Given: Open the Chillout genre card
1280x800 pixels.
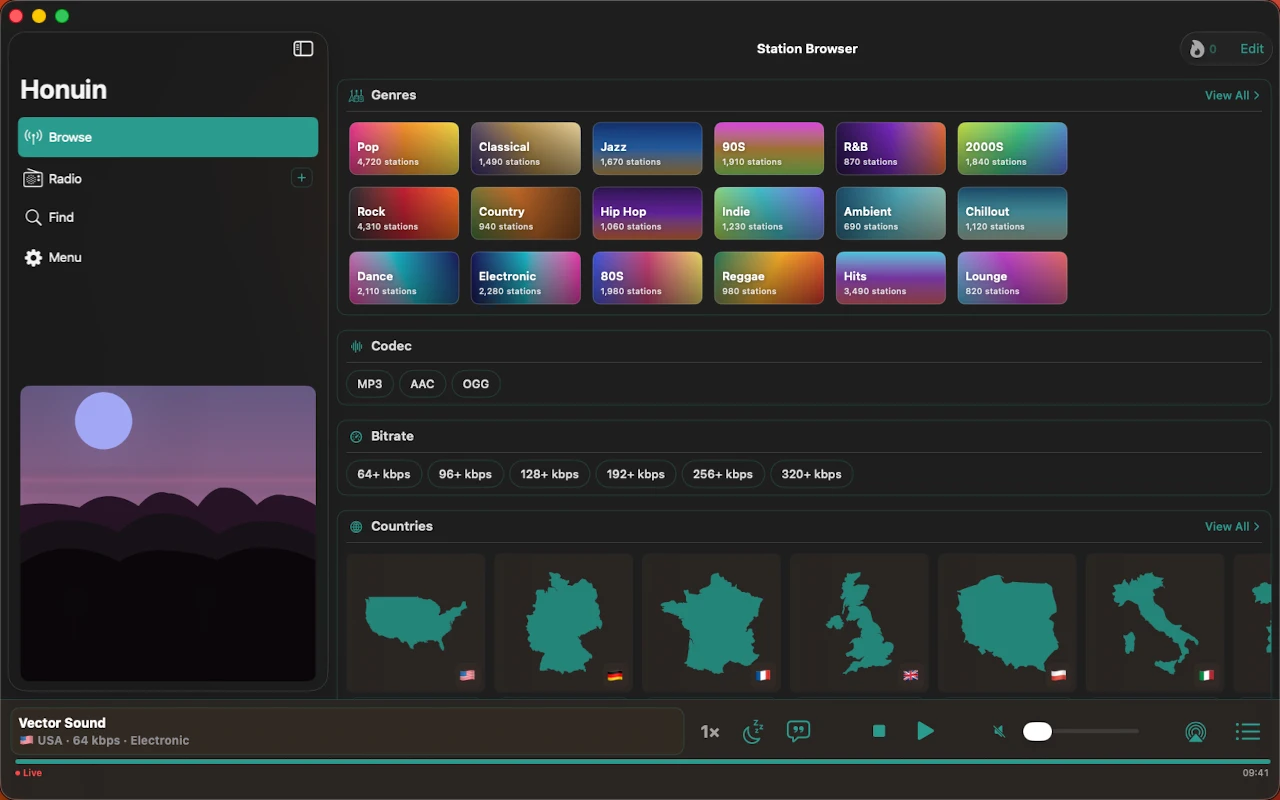Looking at the screenshot, I should pyautogui.click(x=1012, y=213).
